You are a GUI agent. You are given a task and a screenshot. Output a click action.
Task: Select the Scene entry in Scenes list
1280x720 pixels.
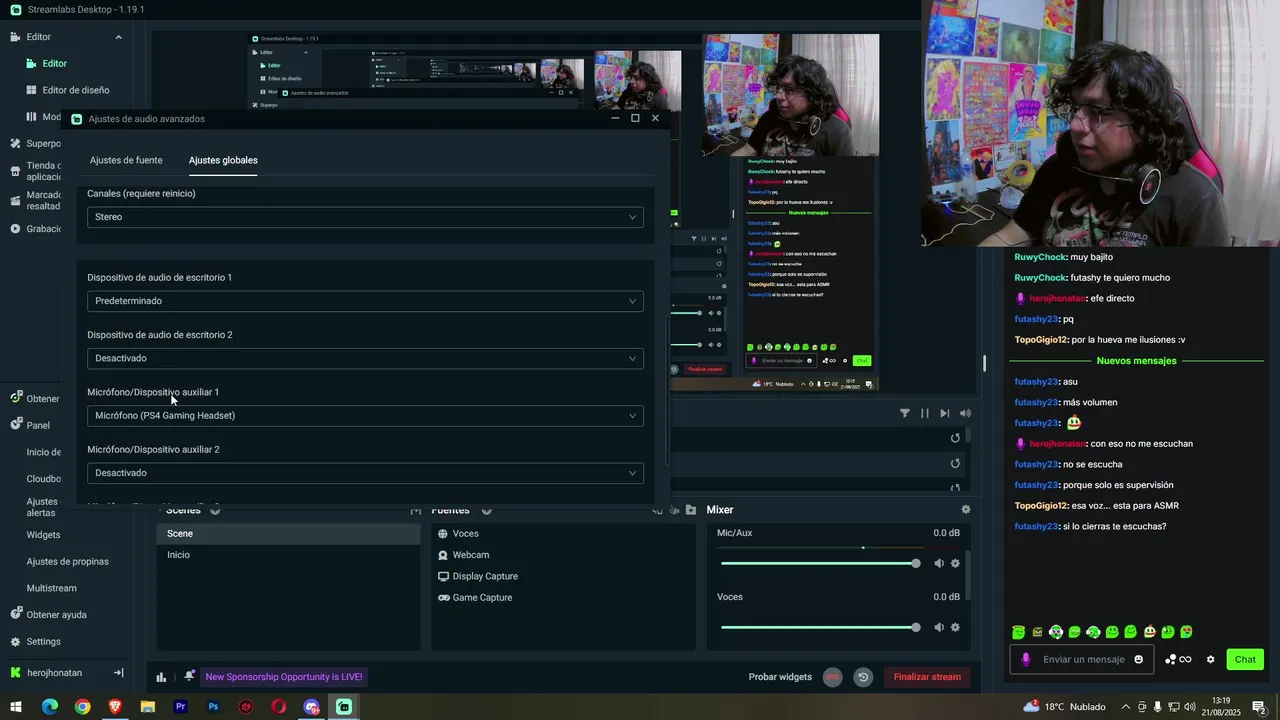pos(289,534)
